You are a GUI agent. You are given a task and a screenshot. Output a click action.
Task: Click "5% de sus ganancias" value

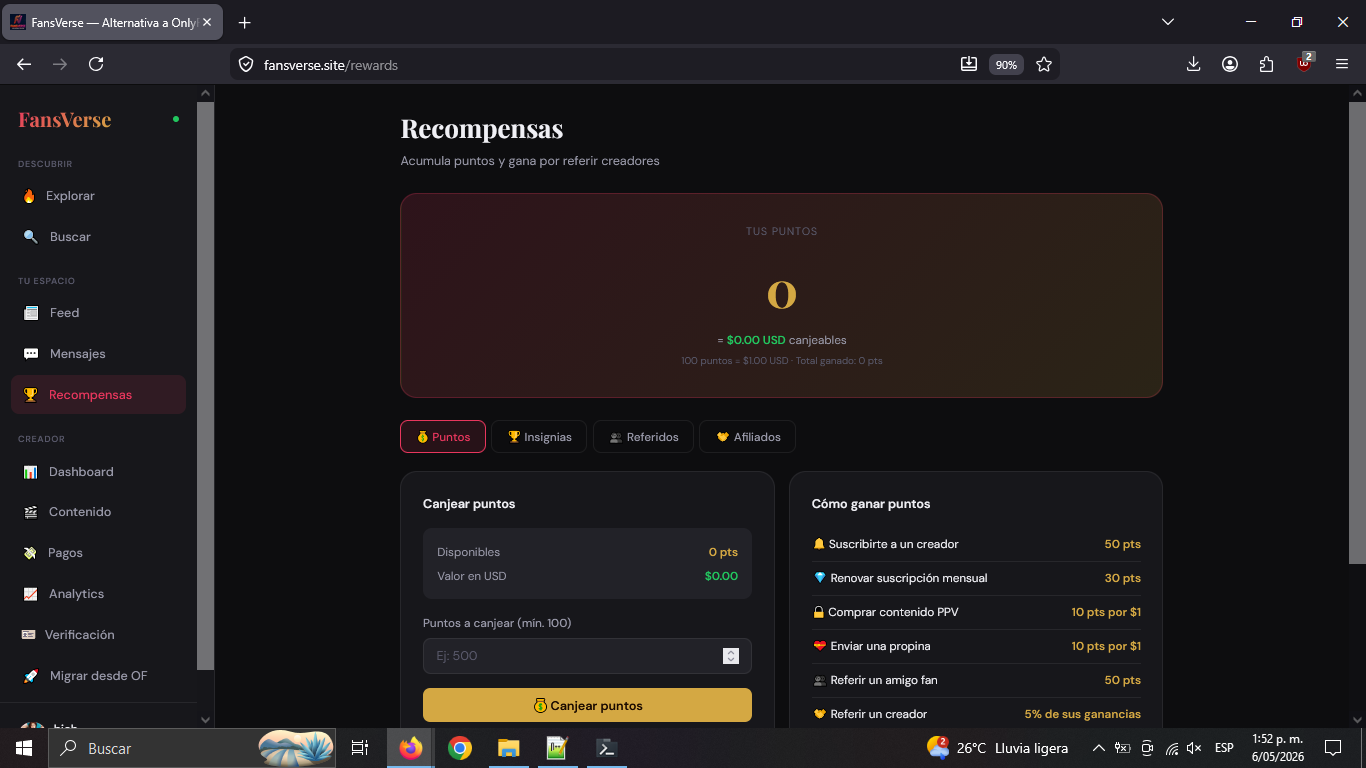pos(1082,714)
